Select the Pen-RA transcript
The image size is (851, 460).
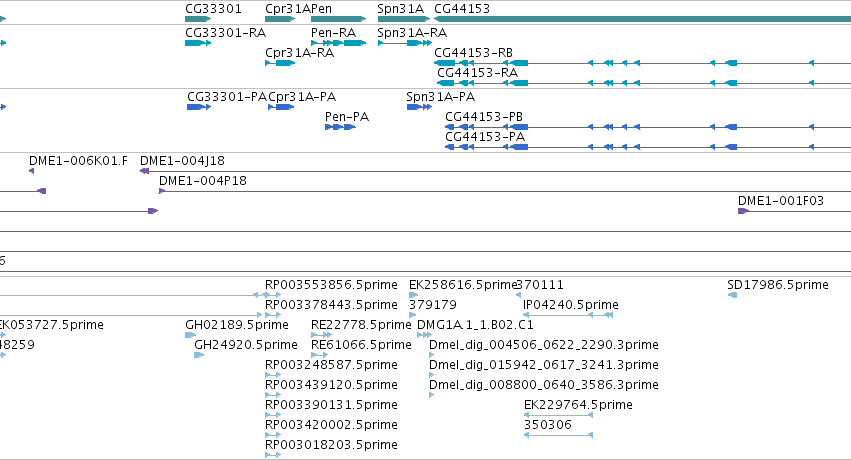pos(339,43)
